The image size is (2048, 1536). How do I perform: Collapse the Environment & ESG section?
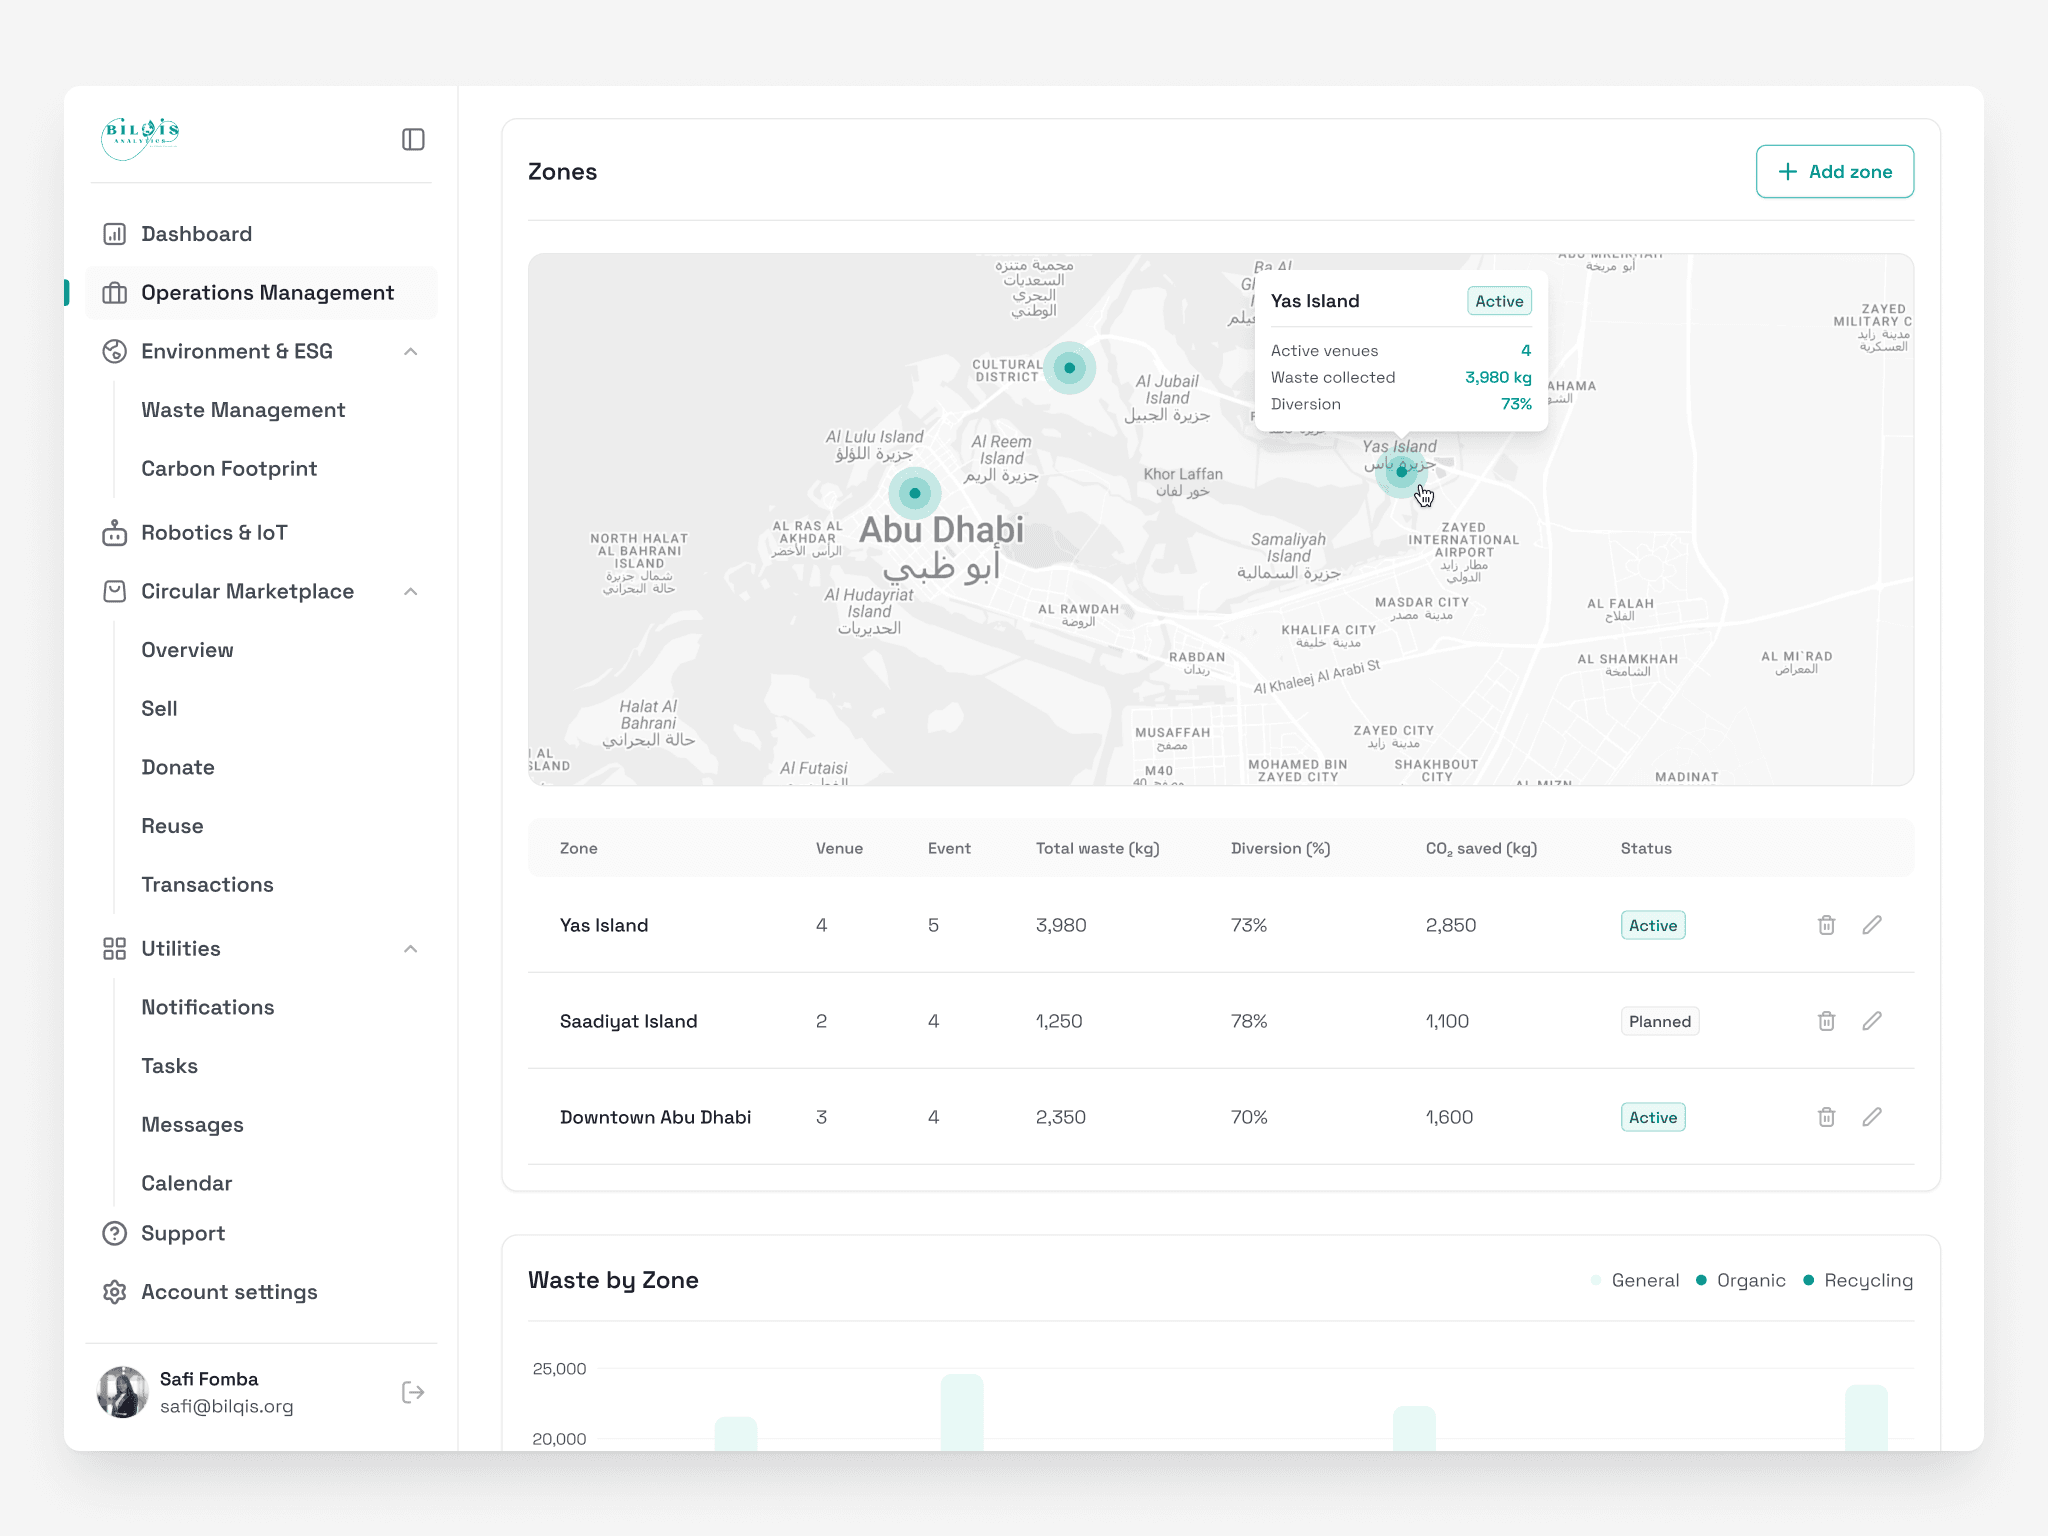(x=410, y=351)
